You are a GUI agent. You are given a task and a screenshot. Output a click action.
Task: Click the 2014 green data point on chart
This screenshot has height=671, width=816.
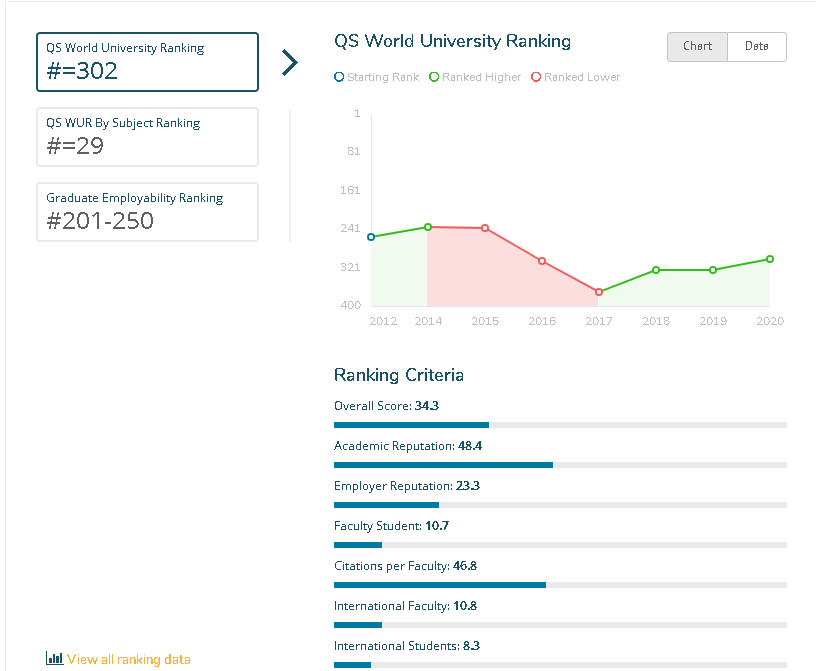click(428, 227)
